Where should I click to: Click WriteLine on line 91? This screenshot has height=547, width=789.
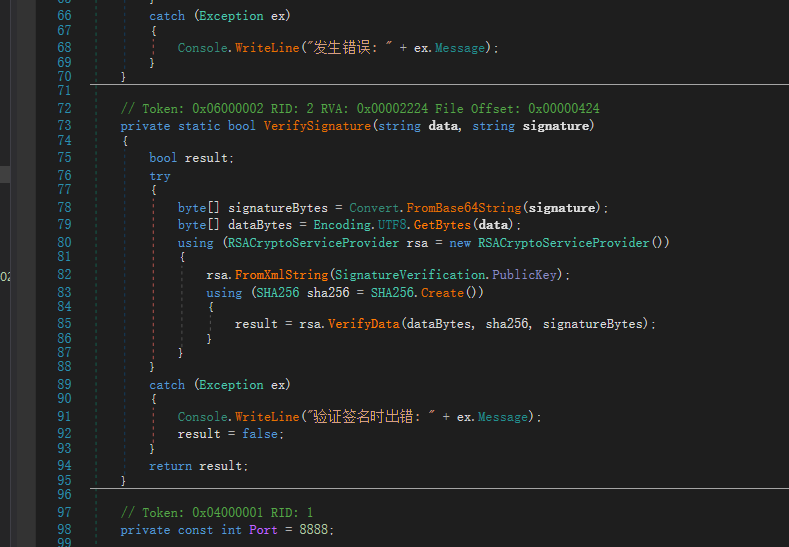[x=267, y=417]
